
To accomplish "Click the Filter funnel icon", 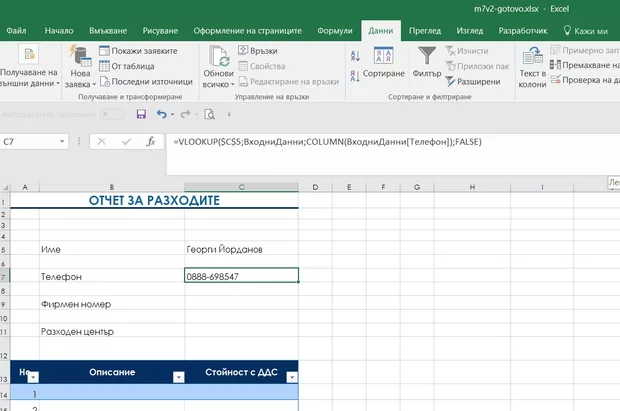I will pos(427,58).
